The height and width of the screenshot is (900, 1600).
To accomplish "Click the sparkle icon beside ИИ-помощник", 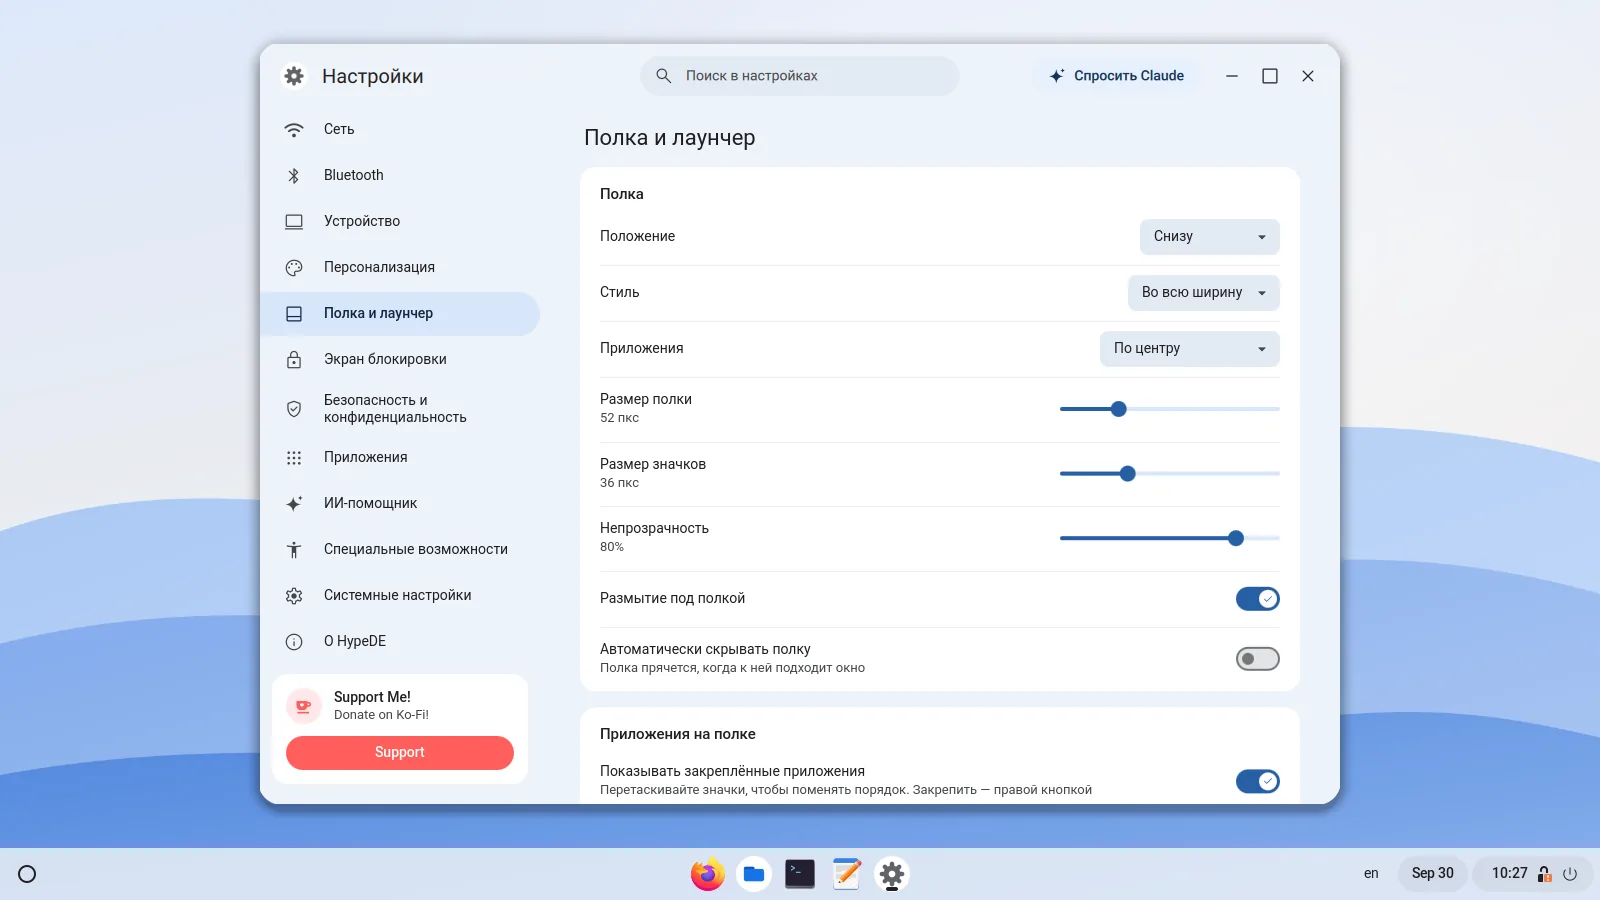I will pyautogui.click(x=294, y=504).
